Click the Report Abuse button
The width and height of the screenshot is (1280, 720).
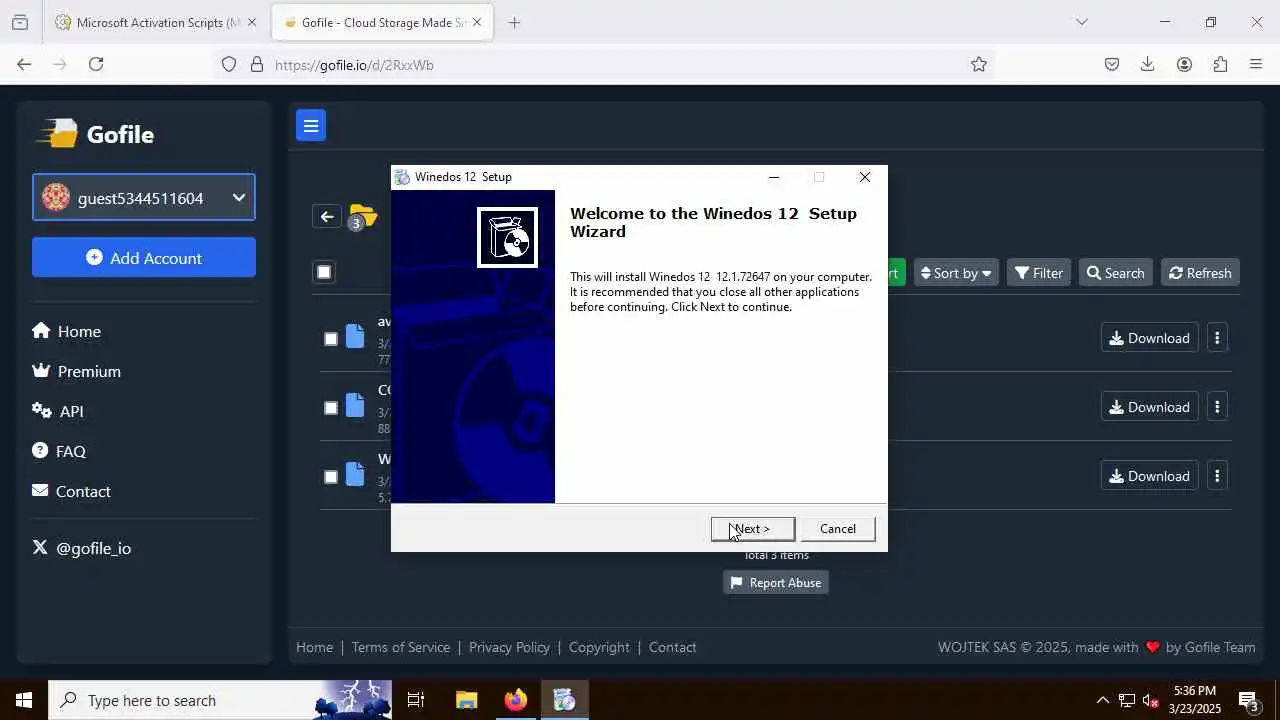click(776, 583)
